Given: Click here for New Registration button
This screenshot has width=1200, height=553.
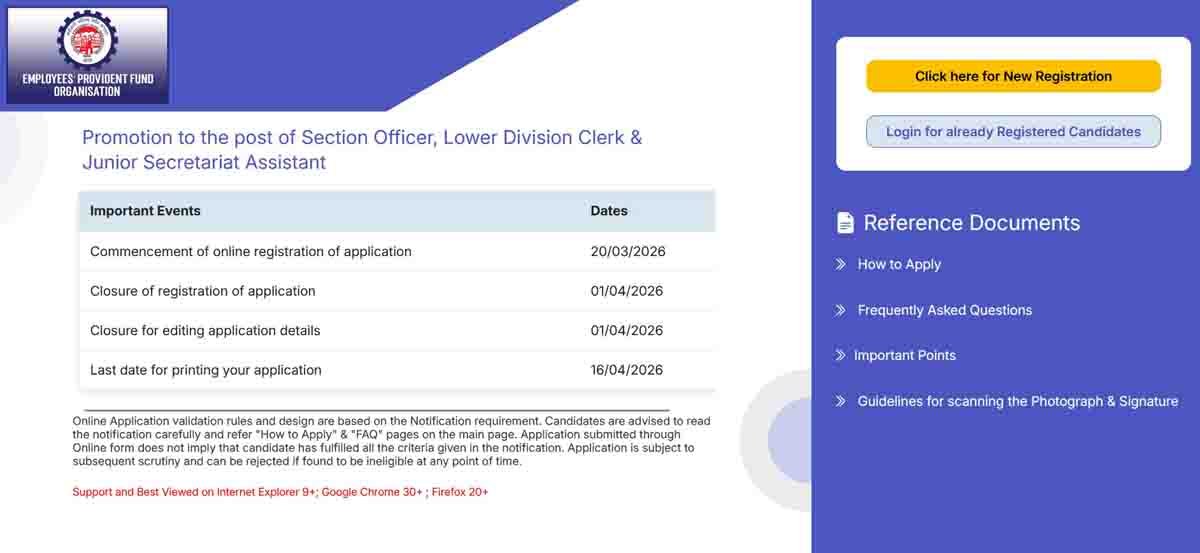Looking at the screenshot, I should pos(1013,76).
